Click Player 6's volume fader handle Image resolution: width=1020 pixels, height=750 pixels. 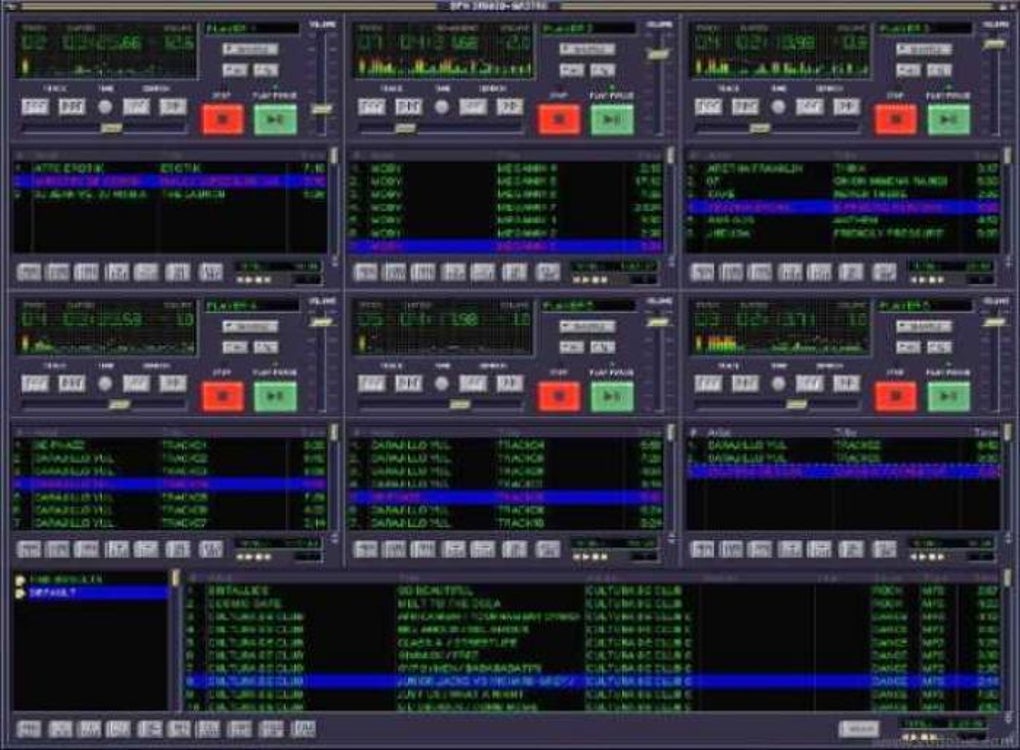pyautogui.click(x=995, y=321)
